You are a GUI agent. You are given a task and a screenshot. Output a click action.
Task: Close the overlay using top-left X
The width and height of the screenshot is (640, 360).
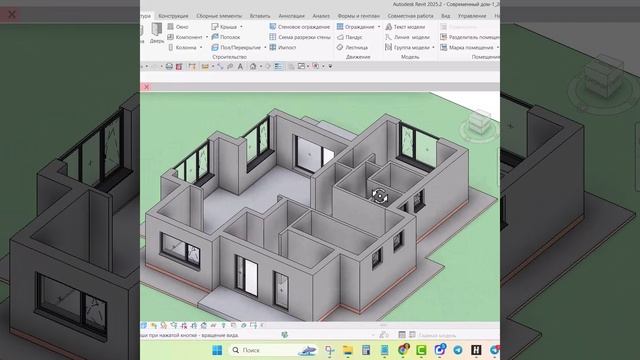[12, 15]
